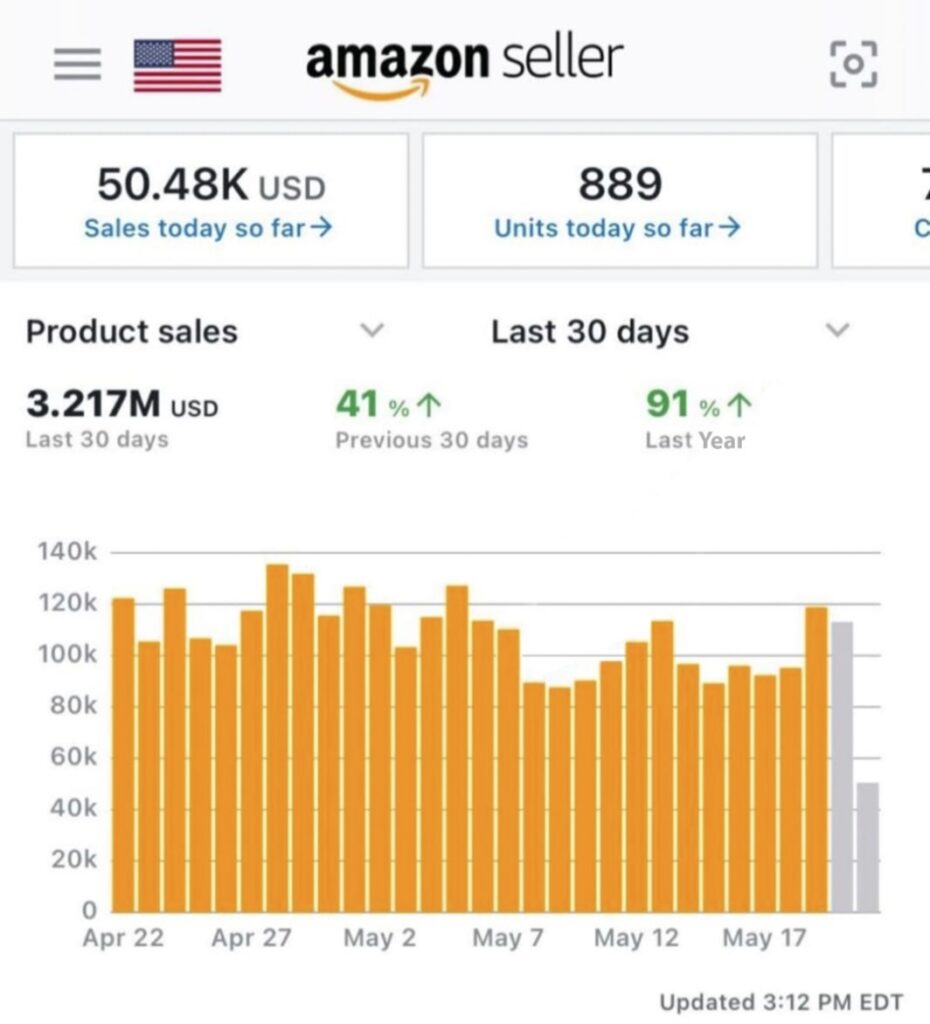930x1024 pixels.
Task: Tap the tallest orange bar near Apr 27
Action: [x=277, y=738]
